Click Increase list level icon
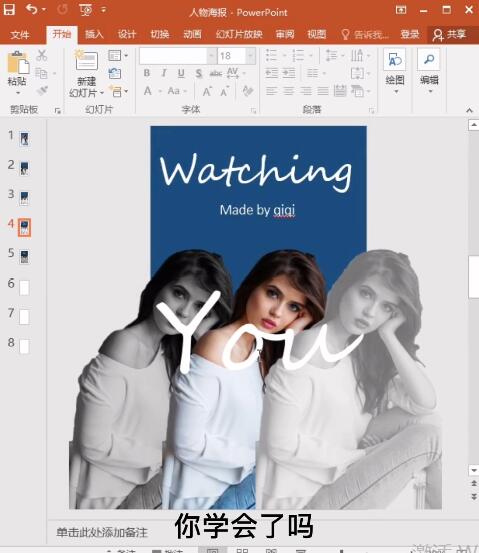Viewport: 479px width, 553px height. point(289,73)
